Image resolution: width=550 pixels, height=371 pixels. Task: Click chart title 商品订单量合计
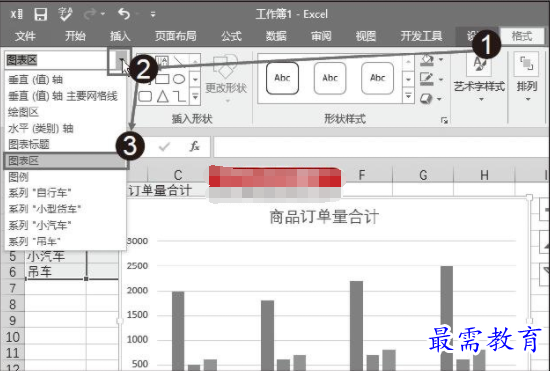[x=324, y=217]
